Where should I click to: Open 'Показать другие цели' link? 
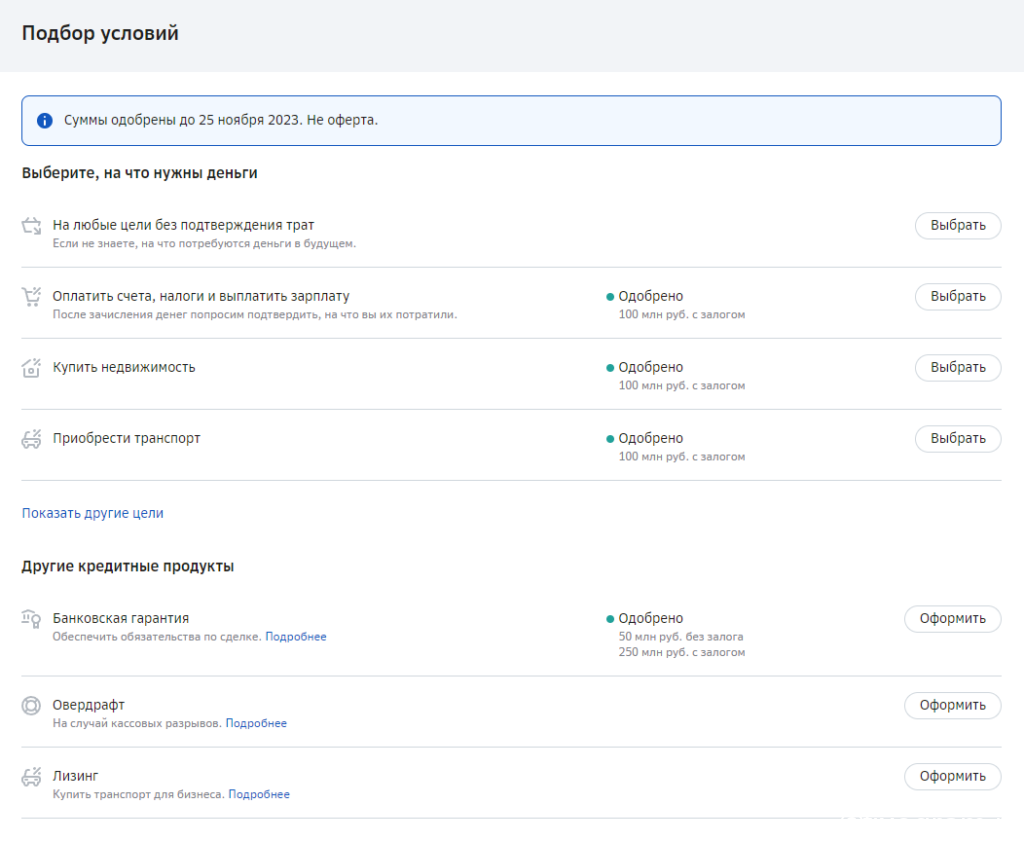point(93,513)
